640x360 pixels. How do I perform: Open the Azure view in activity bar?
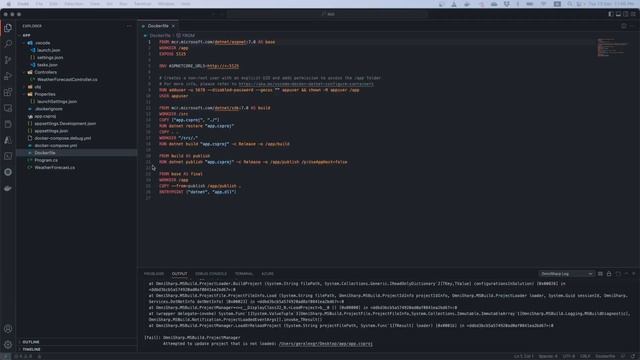point(8,140)
